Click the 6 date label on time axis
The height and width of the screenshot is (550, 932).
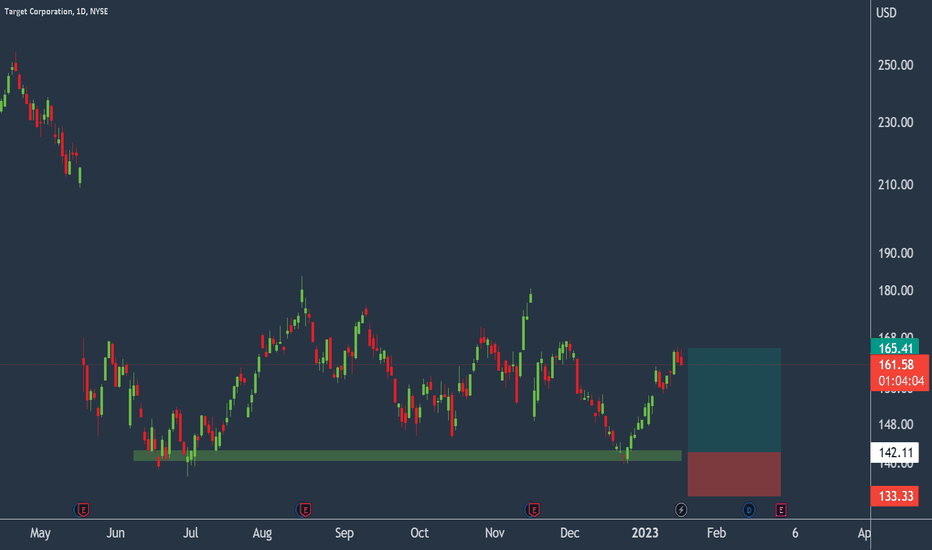[795, 533]
